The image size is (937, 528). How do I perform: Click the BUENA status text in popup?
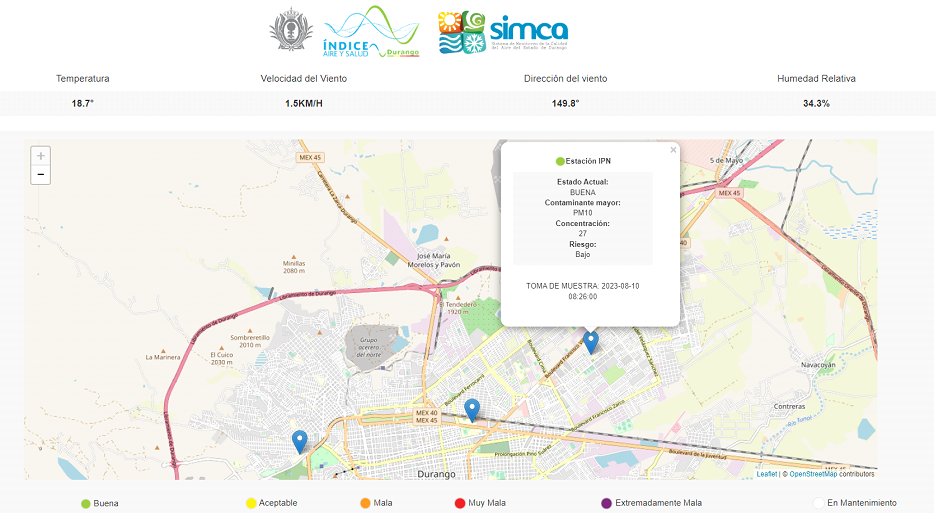[x=583, y=192]
